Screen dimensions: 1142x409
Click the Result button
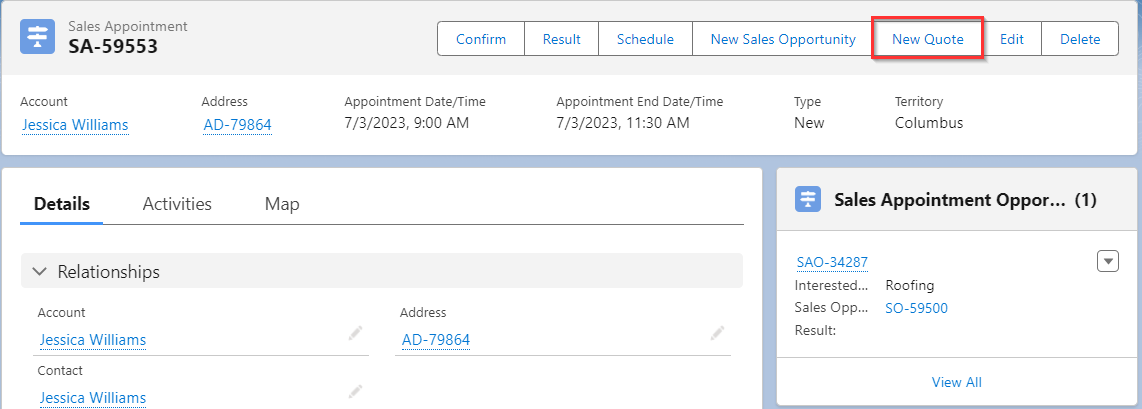(562, 39)
